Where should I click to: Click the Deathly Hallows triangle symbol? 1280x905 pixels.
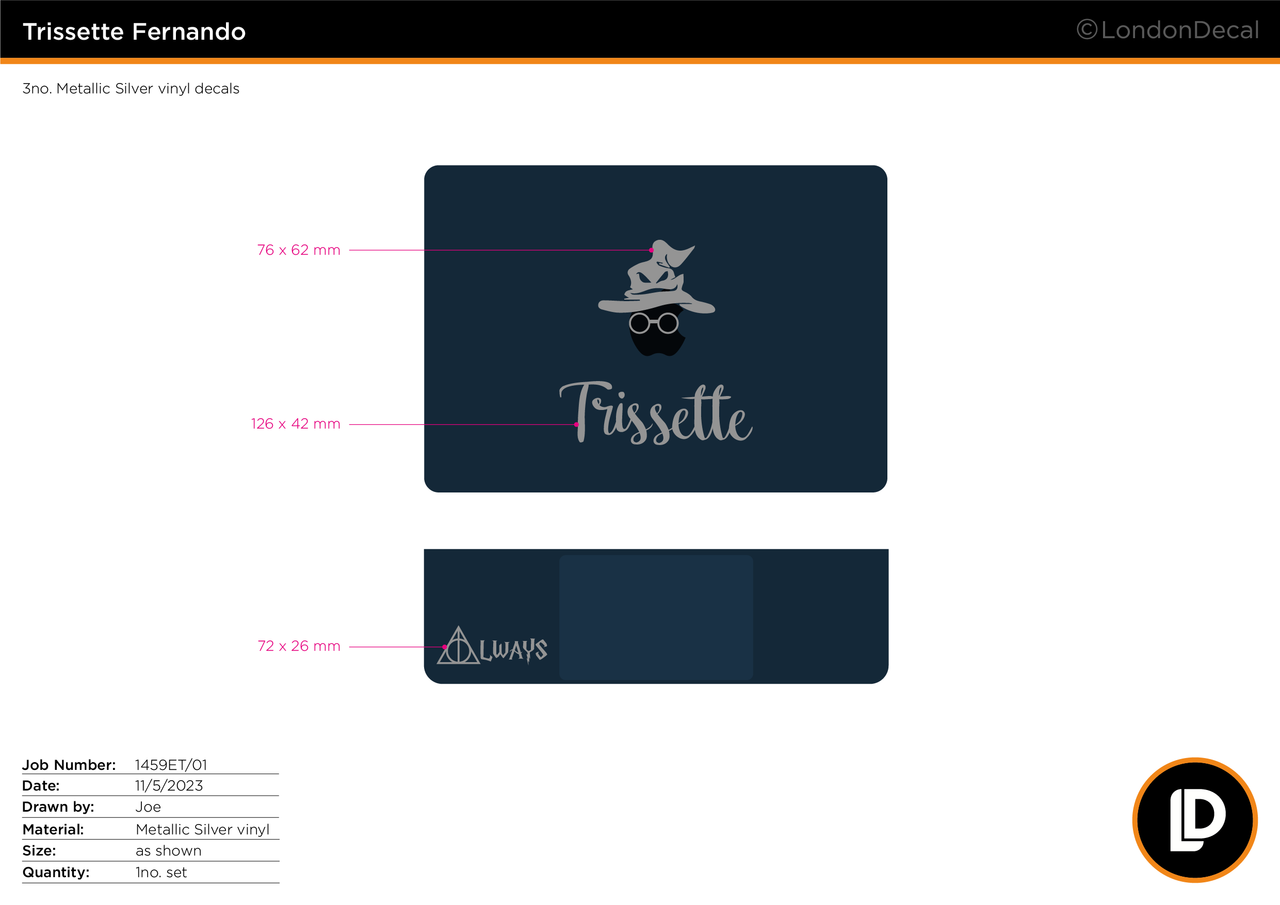pos(458,646)
